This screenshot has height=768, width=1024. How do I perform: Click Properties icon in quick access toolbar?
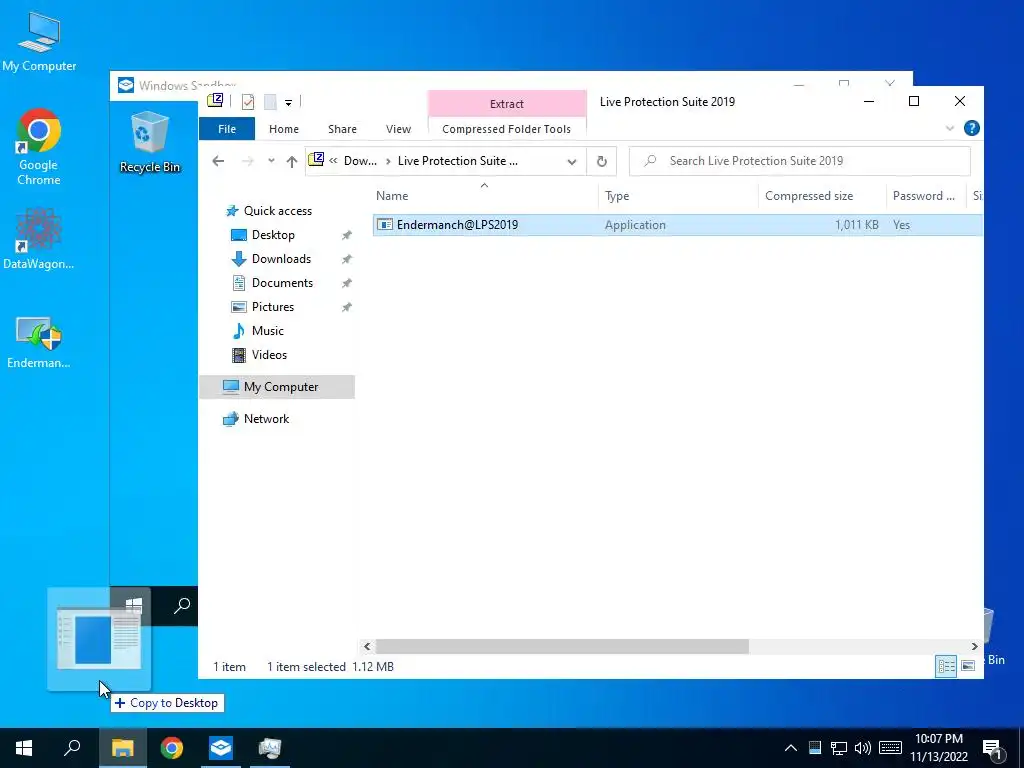coord(248,101)
